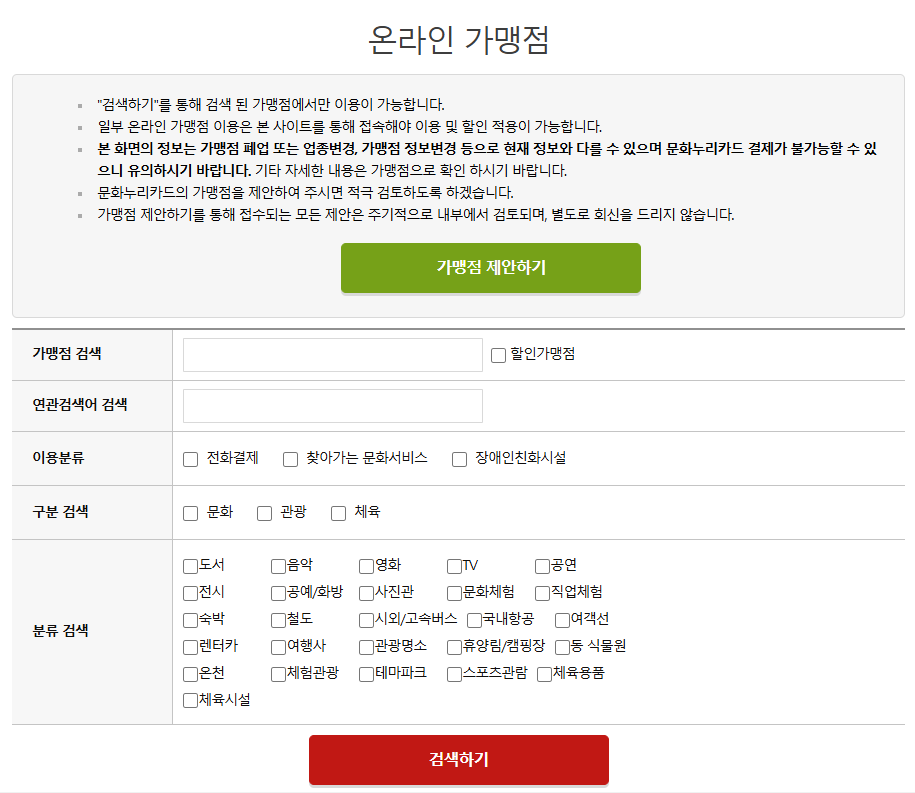
Task: Check the 도서 classification box
Action: pyautogui.click(x=189, y=566)
